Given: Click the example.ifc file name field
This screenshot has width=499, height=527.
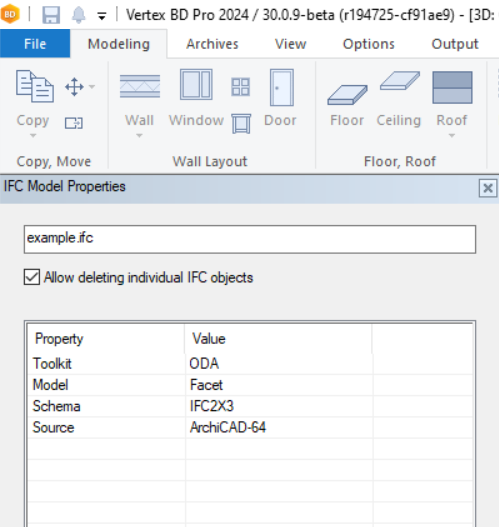Looking at the screenshot, I should pyautogui.click(x=250, y=239).
